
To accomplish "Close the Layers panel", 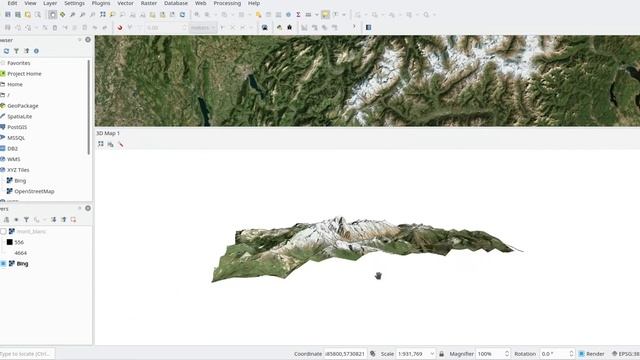I will (88, 208).
